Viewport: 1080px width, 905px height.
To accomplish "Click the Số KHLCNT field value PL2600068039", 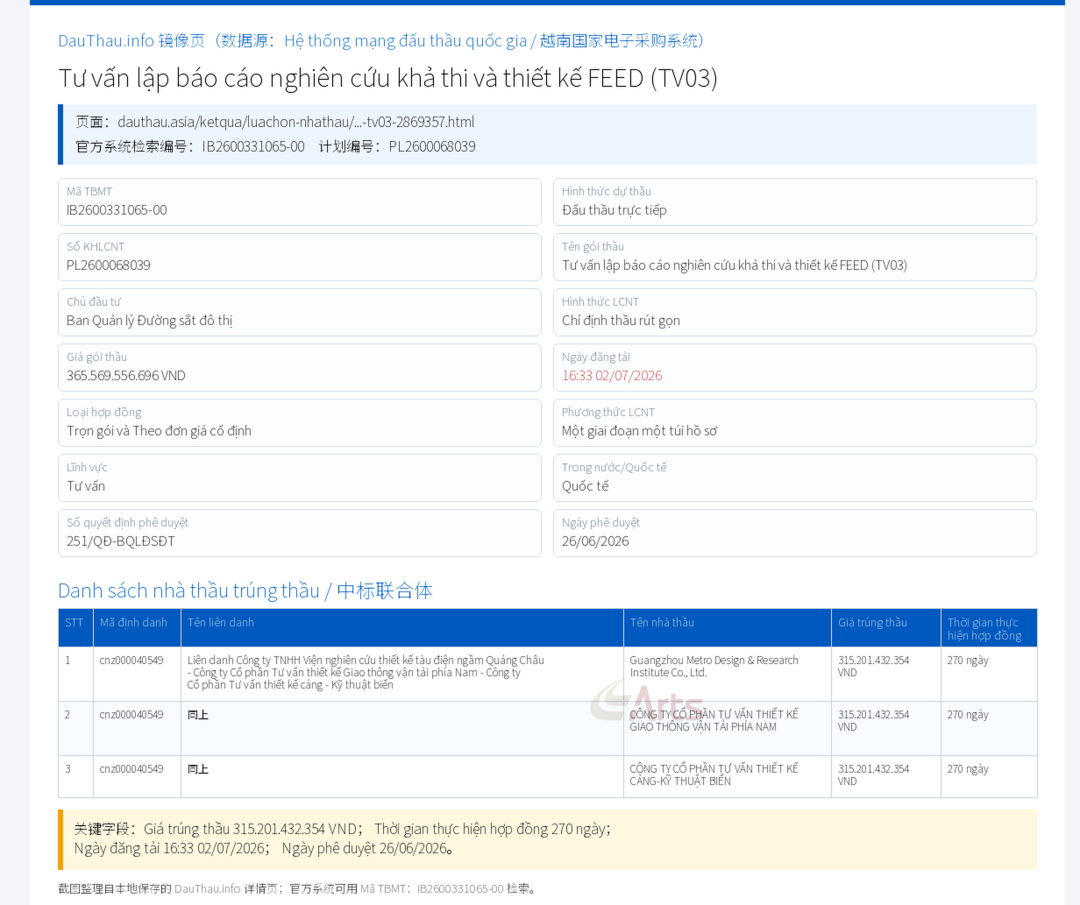I will coord(108,265).
